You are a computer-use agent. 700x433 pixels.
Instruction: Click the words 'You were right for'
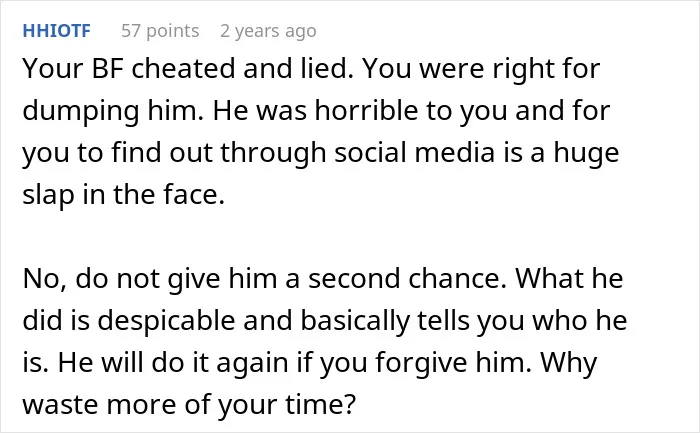click(481, 69)
